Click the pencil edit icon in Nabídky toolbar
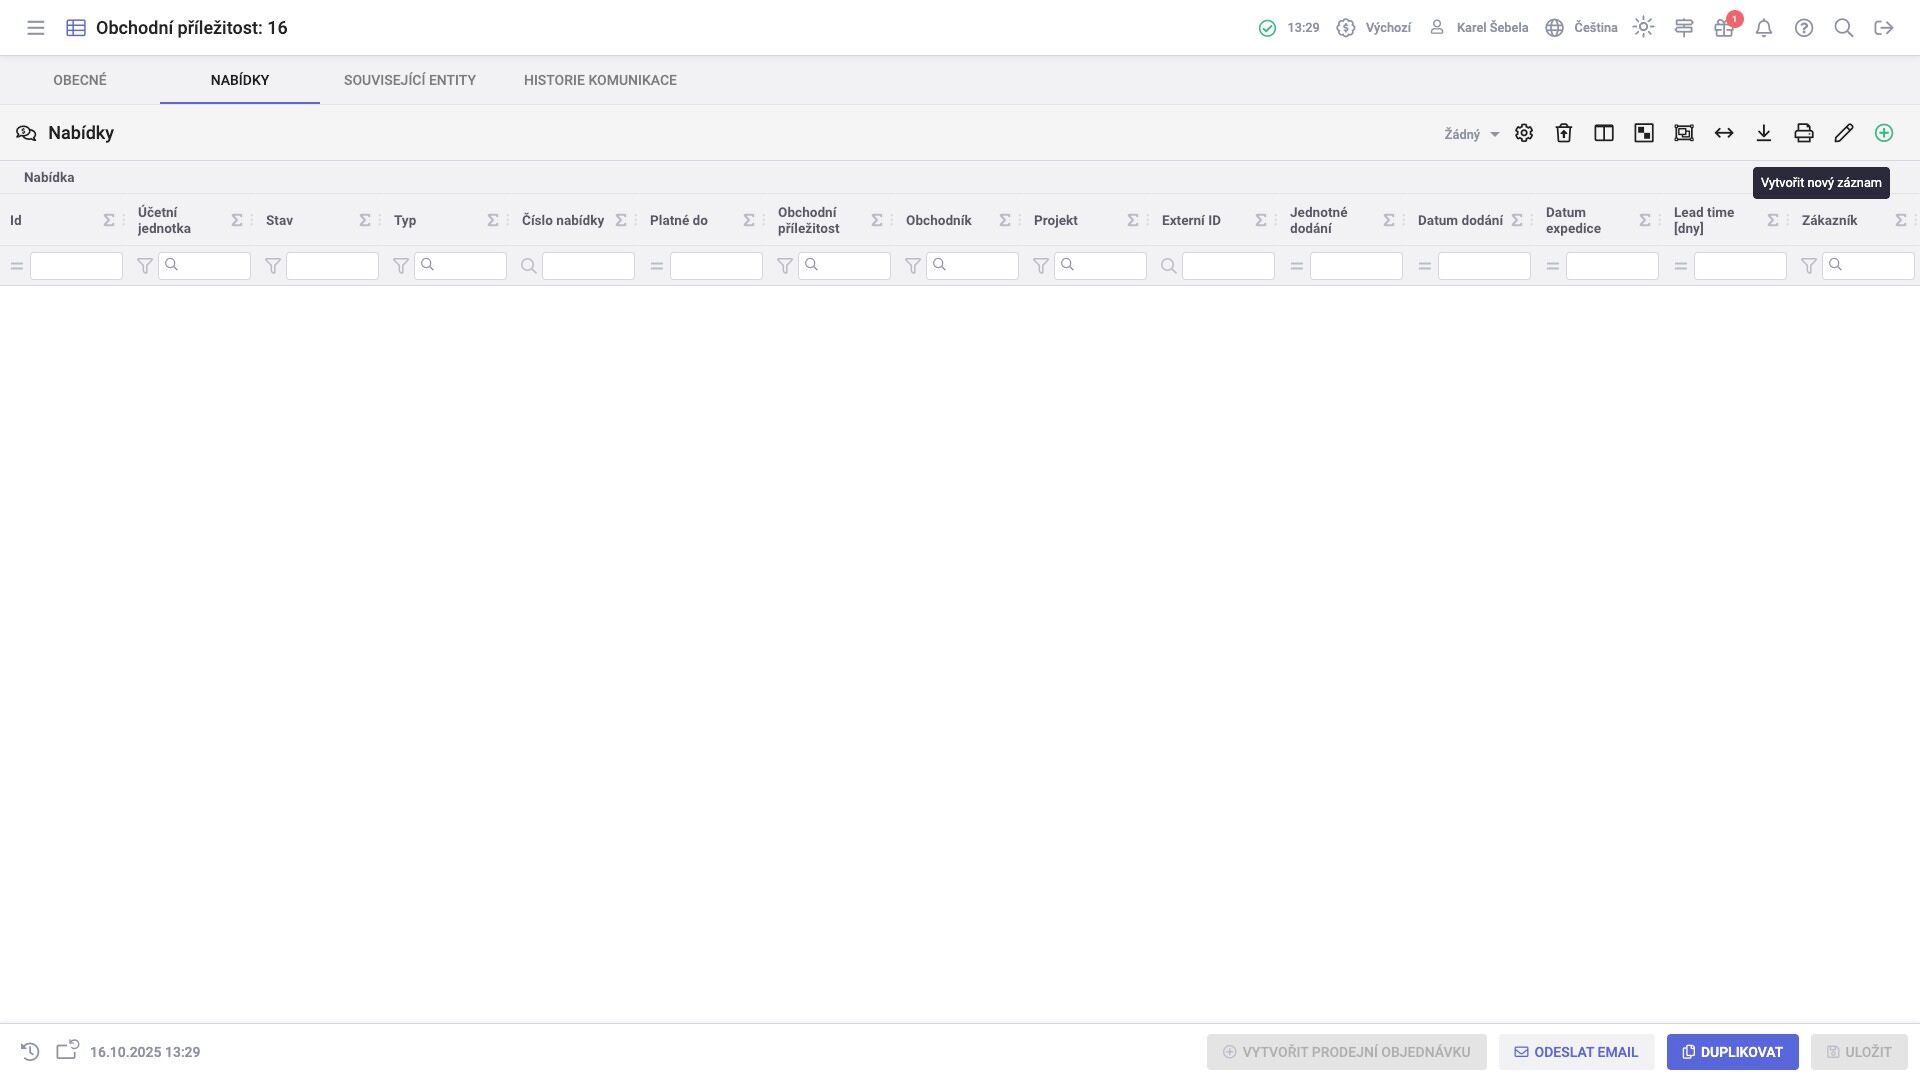Screen dimensions: 1920x1080 (1844, 133)
